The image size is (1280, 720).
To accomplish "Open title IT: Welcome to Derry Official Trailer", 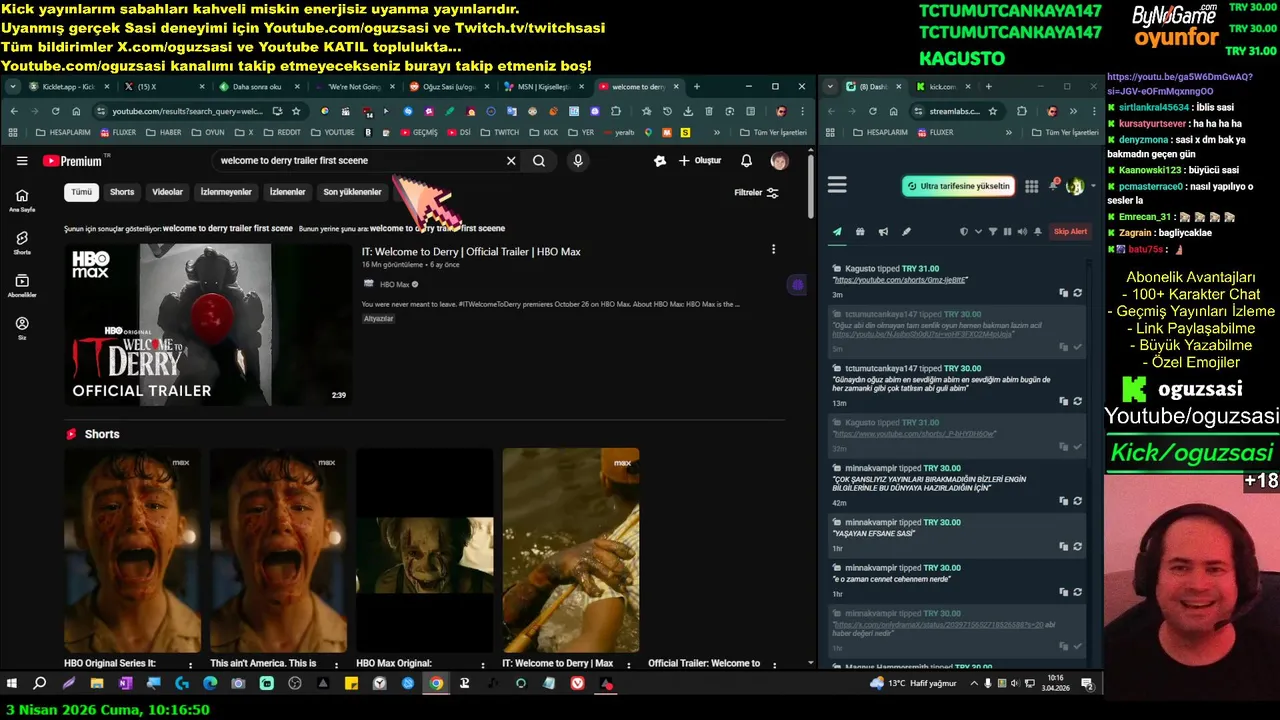I will (x=471, y=252).
